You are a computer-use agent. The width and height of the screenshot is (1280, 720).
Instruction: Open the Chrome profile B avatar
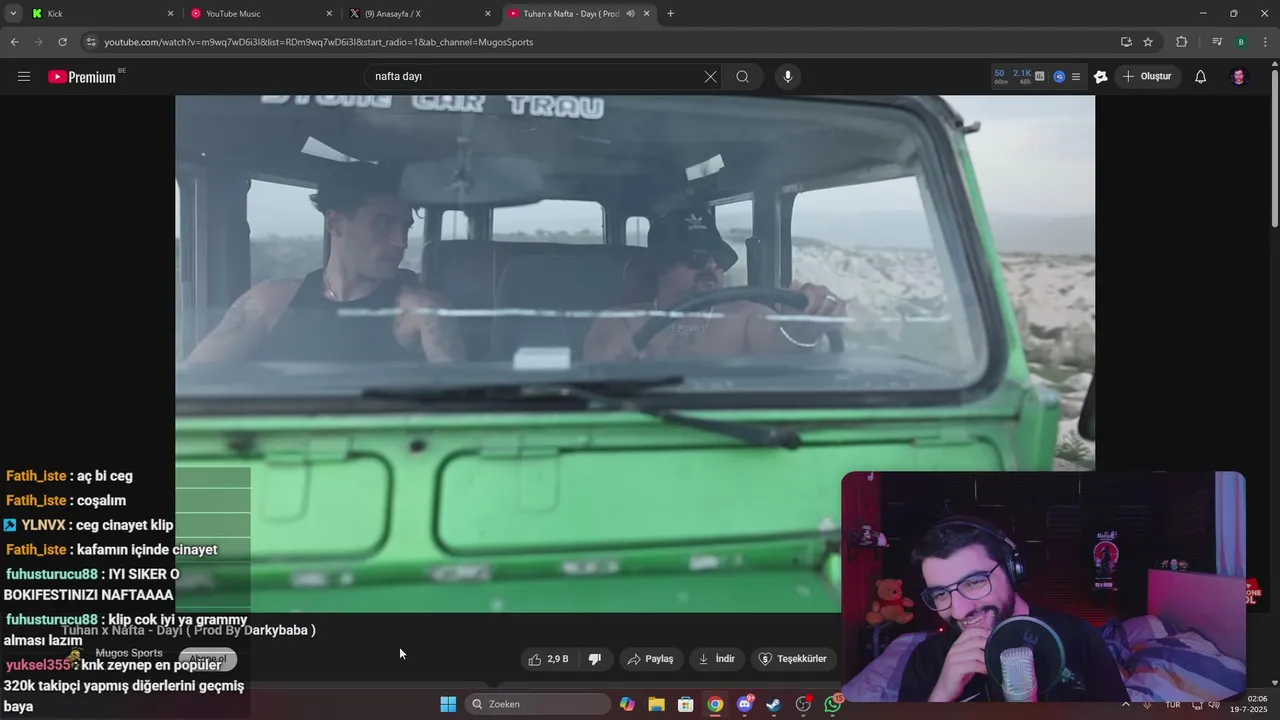tap(1241, 42)
